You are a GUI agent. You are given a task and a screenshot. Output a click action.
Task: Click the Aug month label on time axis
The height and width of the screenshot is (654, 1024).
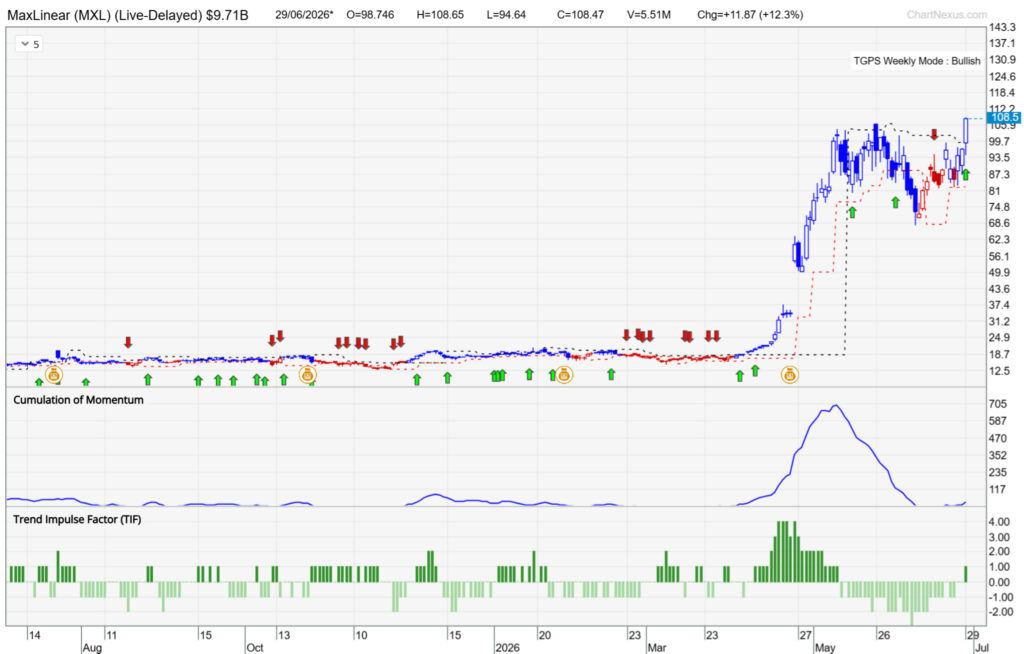(92, 647)
